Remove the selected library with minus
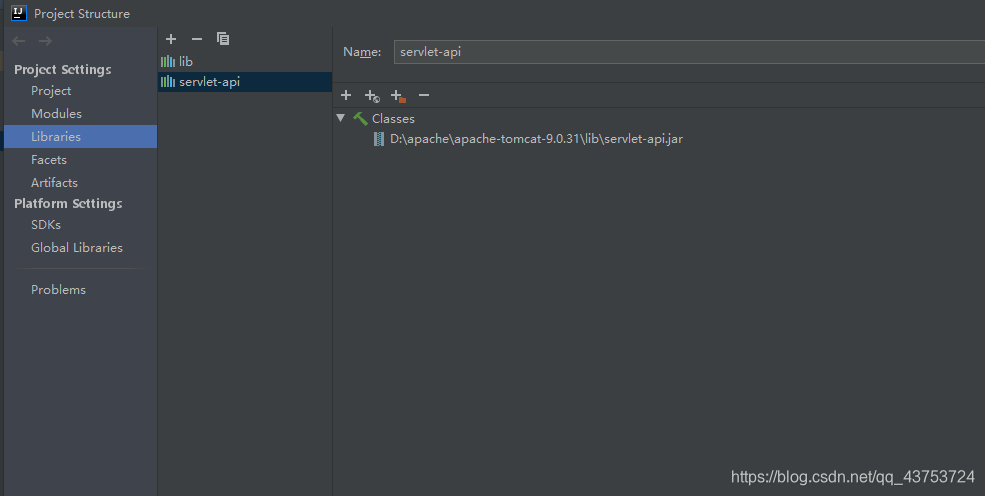The height and width of the screenshot is (496, 985). pos(197,39)
